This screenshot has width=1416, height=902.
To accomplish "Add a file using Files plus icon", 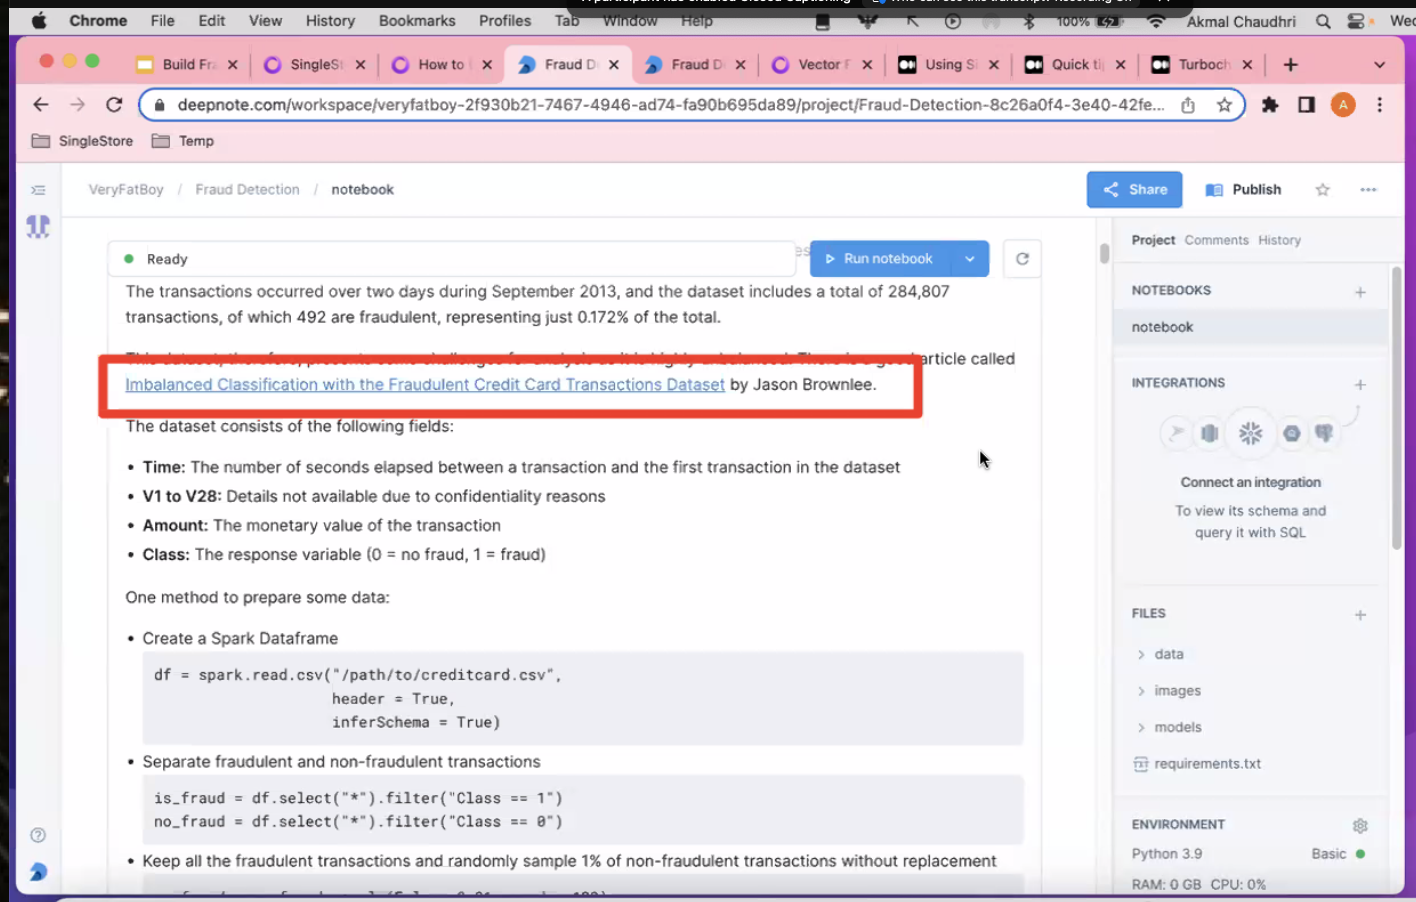I will tap(1360, 615).
